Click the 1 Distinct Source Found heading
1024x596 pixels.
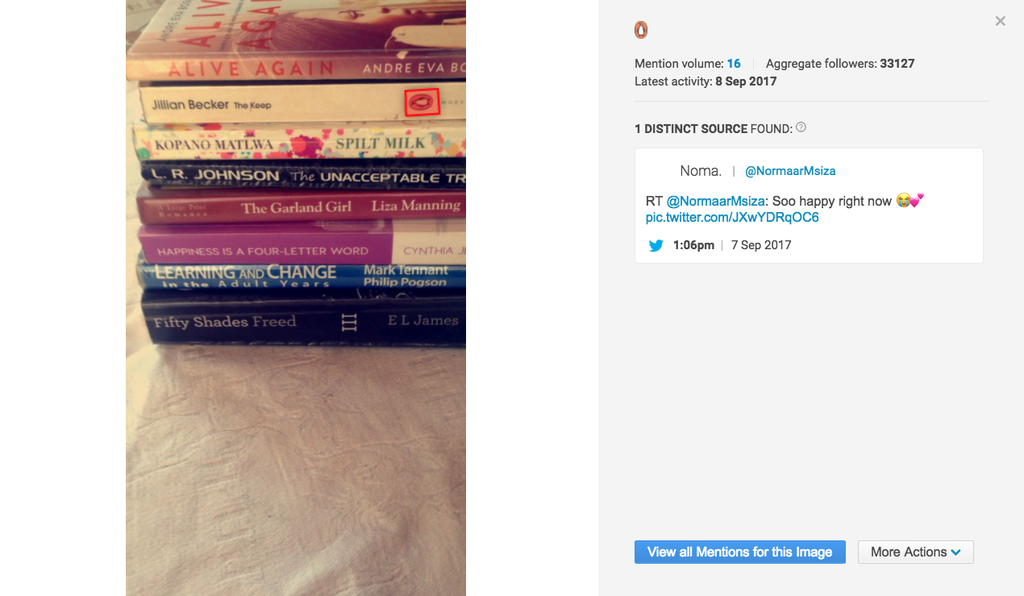[x=714, y=129]
